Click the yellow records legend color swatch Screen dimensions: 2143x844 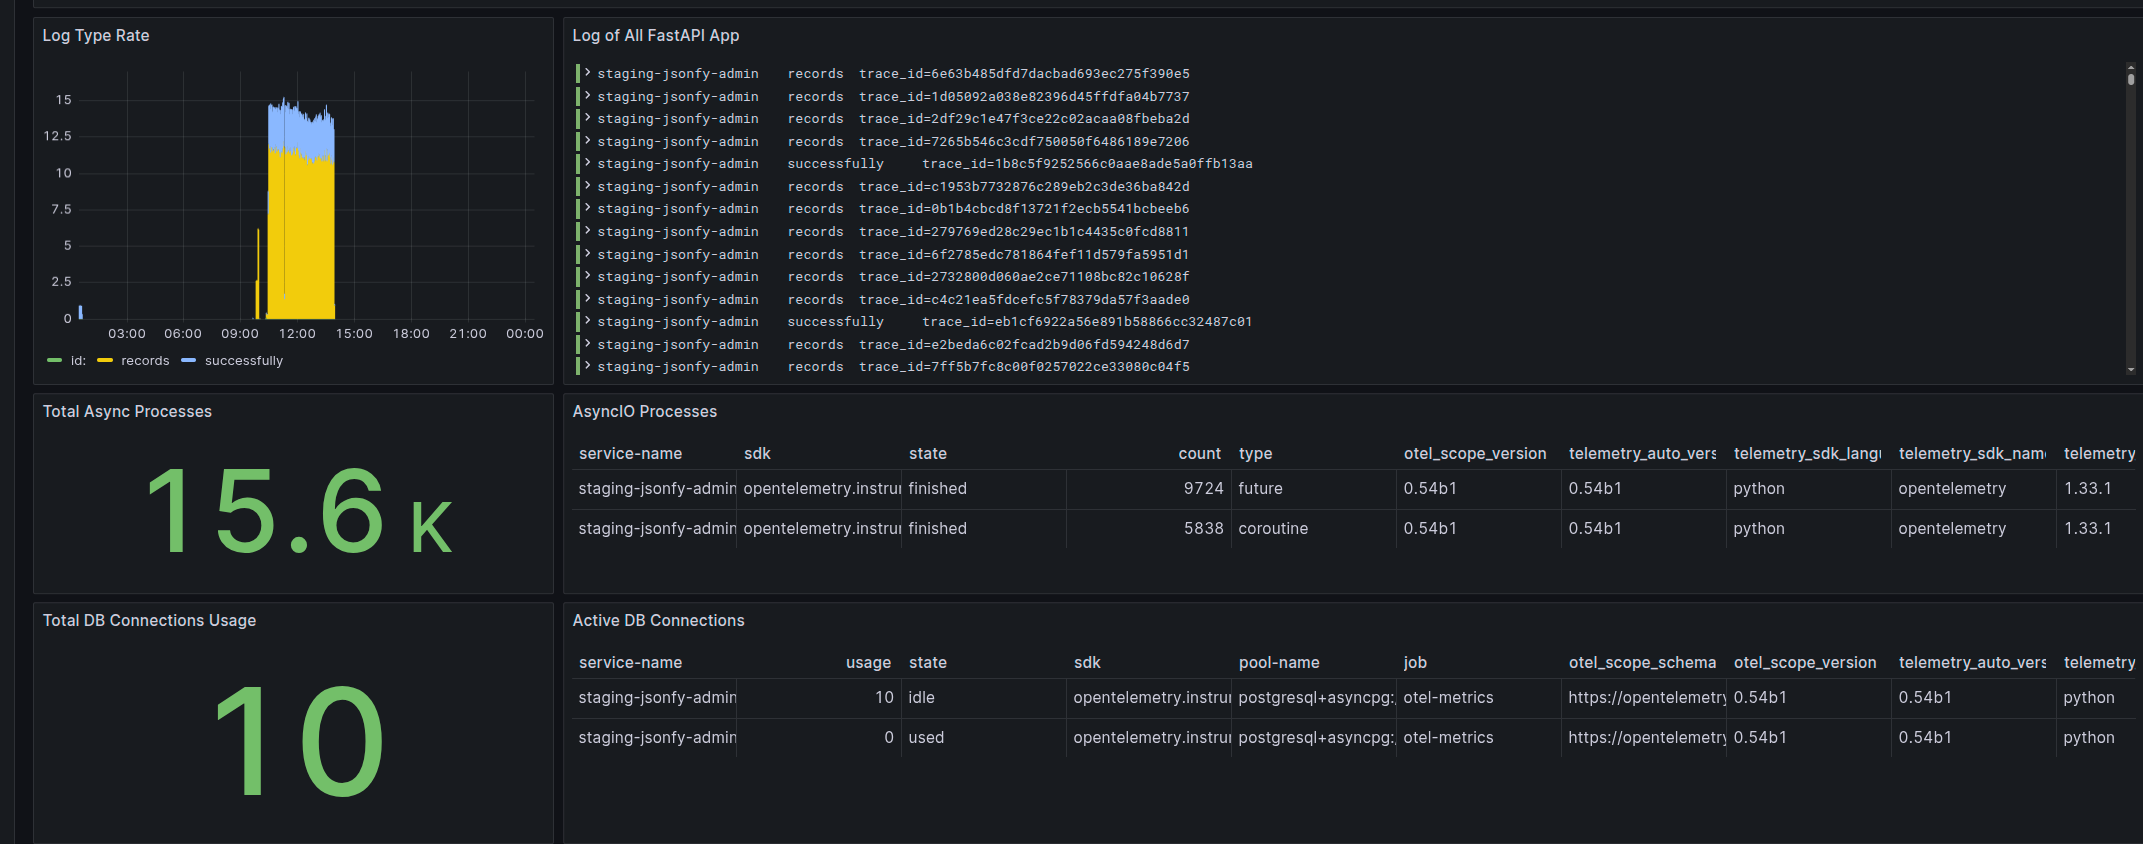click(105, 361)
